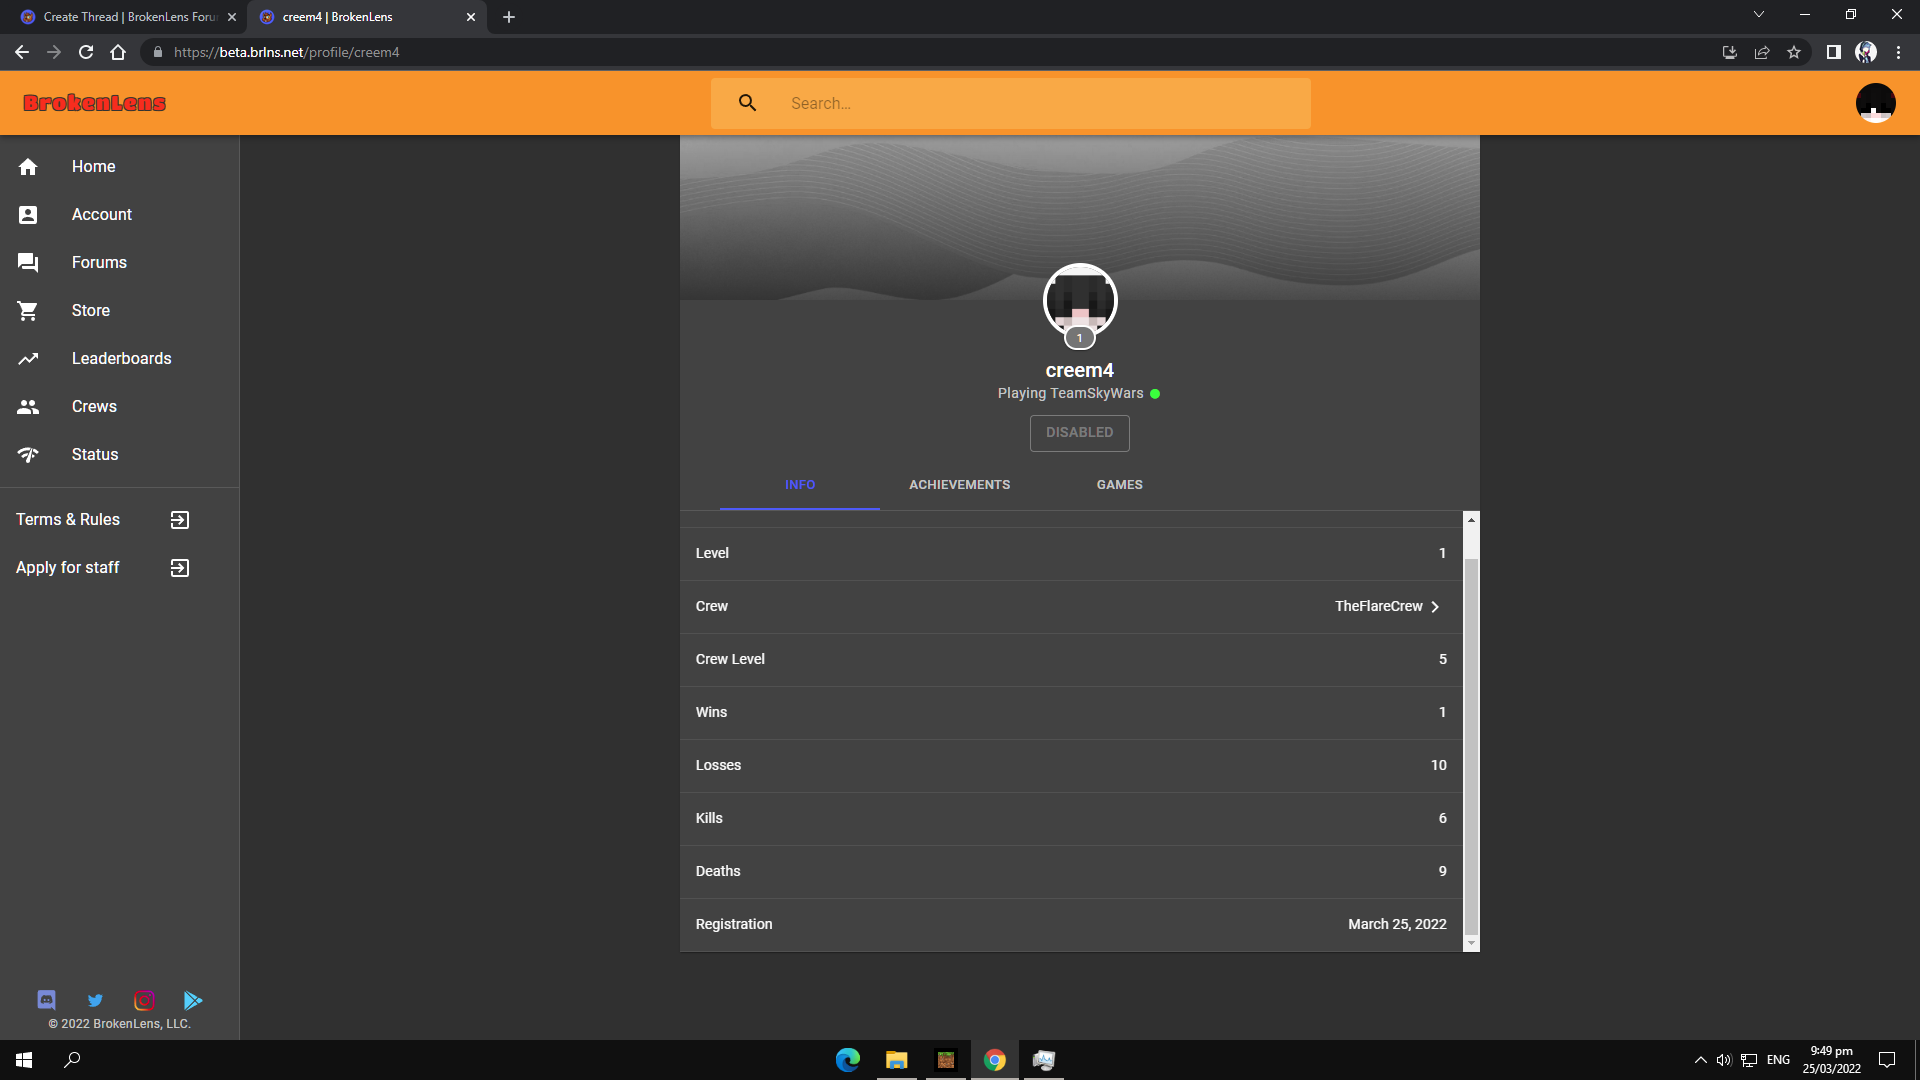This screenshot has width=1920, height=1080.
Task: Expand the TheFlareCrew chevron in the Crew row
Action: pos(1435,607)
